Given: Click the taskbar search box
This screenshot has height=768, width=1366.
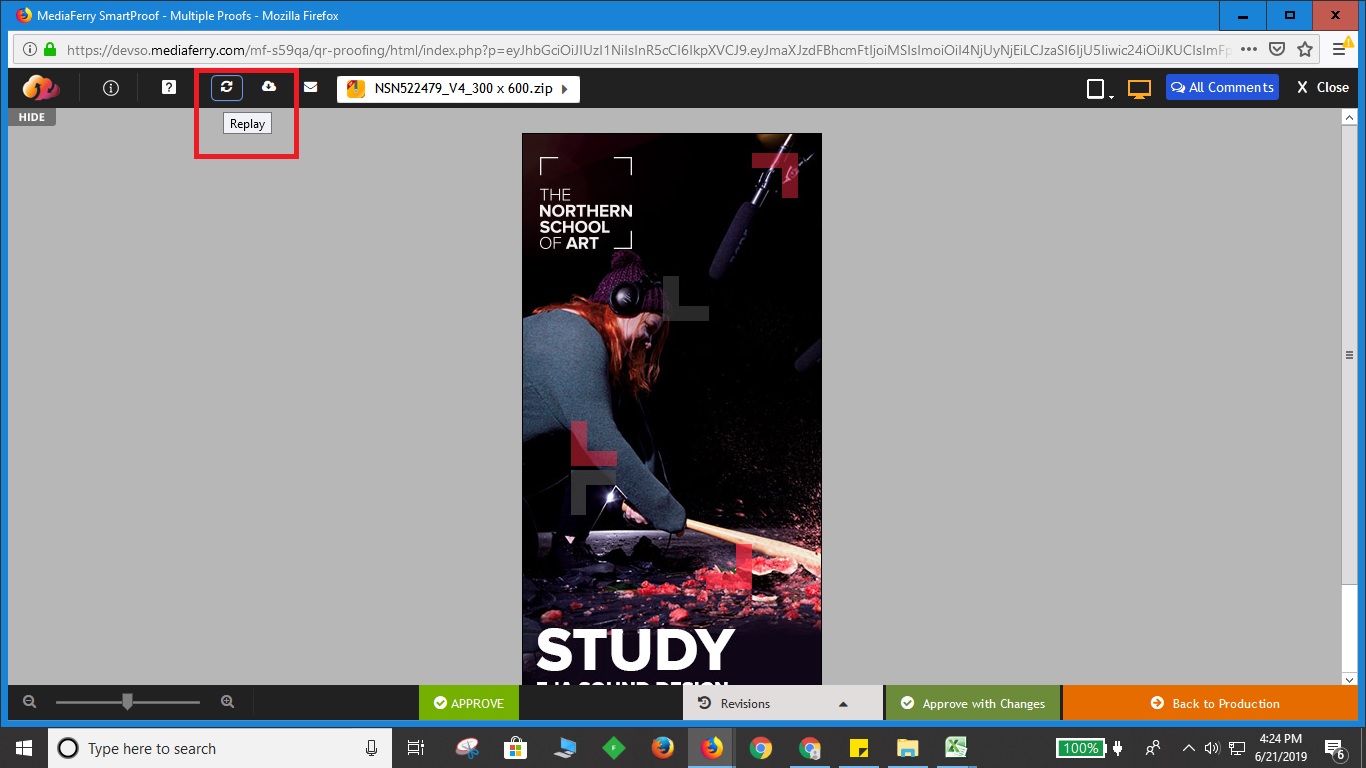Looking at the screenshot, I should [x=220, y=748].
